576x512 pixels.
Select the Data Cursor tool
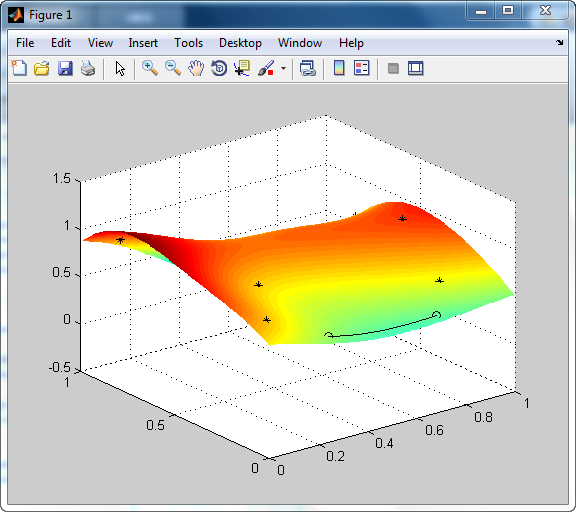click(x=242, y=68)
